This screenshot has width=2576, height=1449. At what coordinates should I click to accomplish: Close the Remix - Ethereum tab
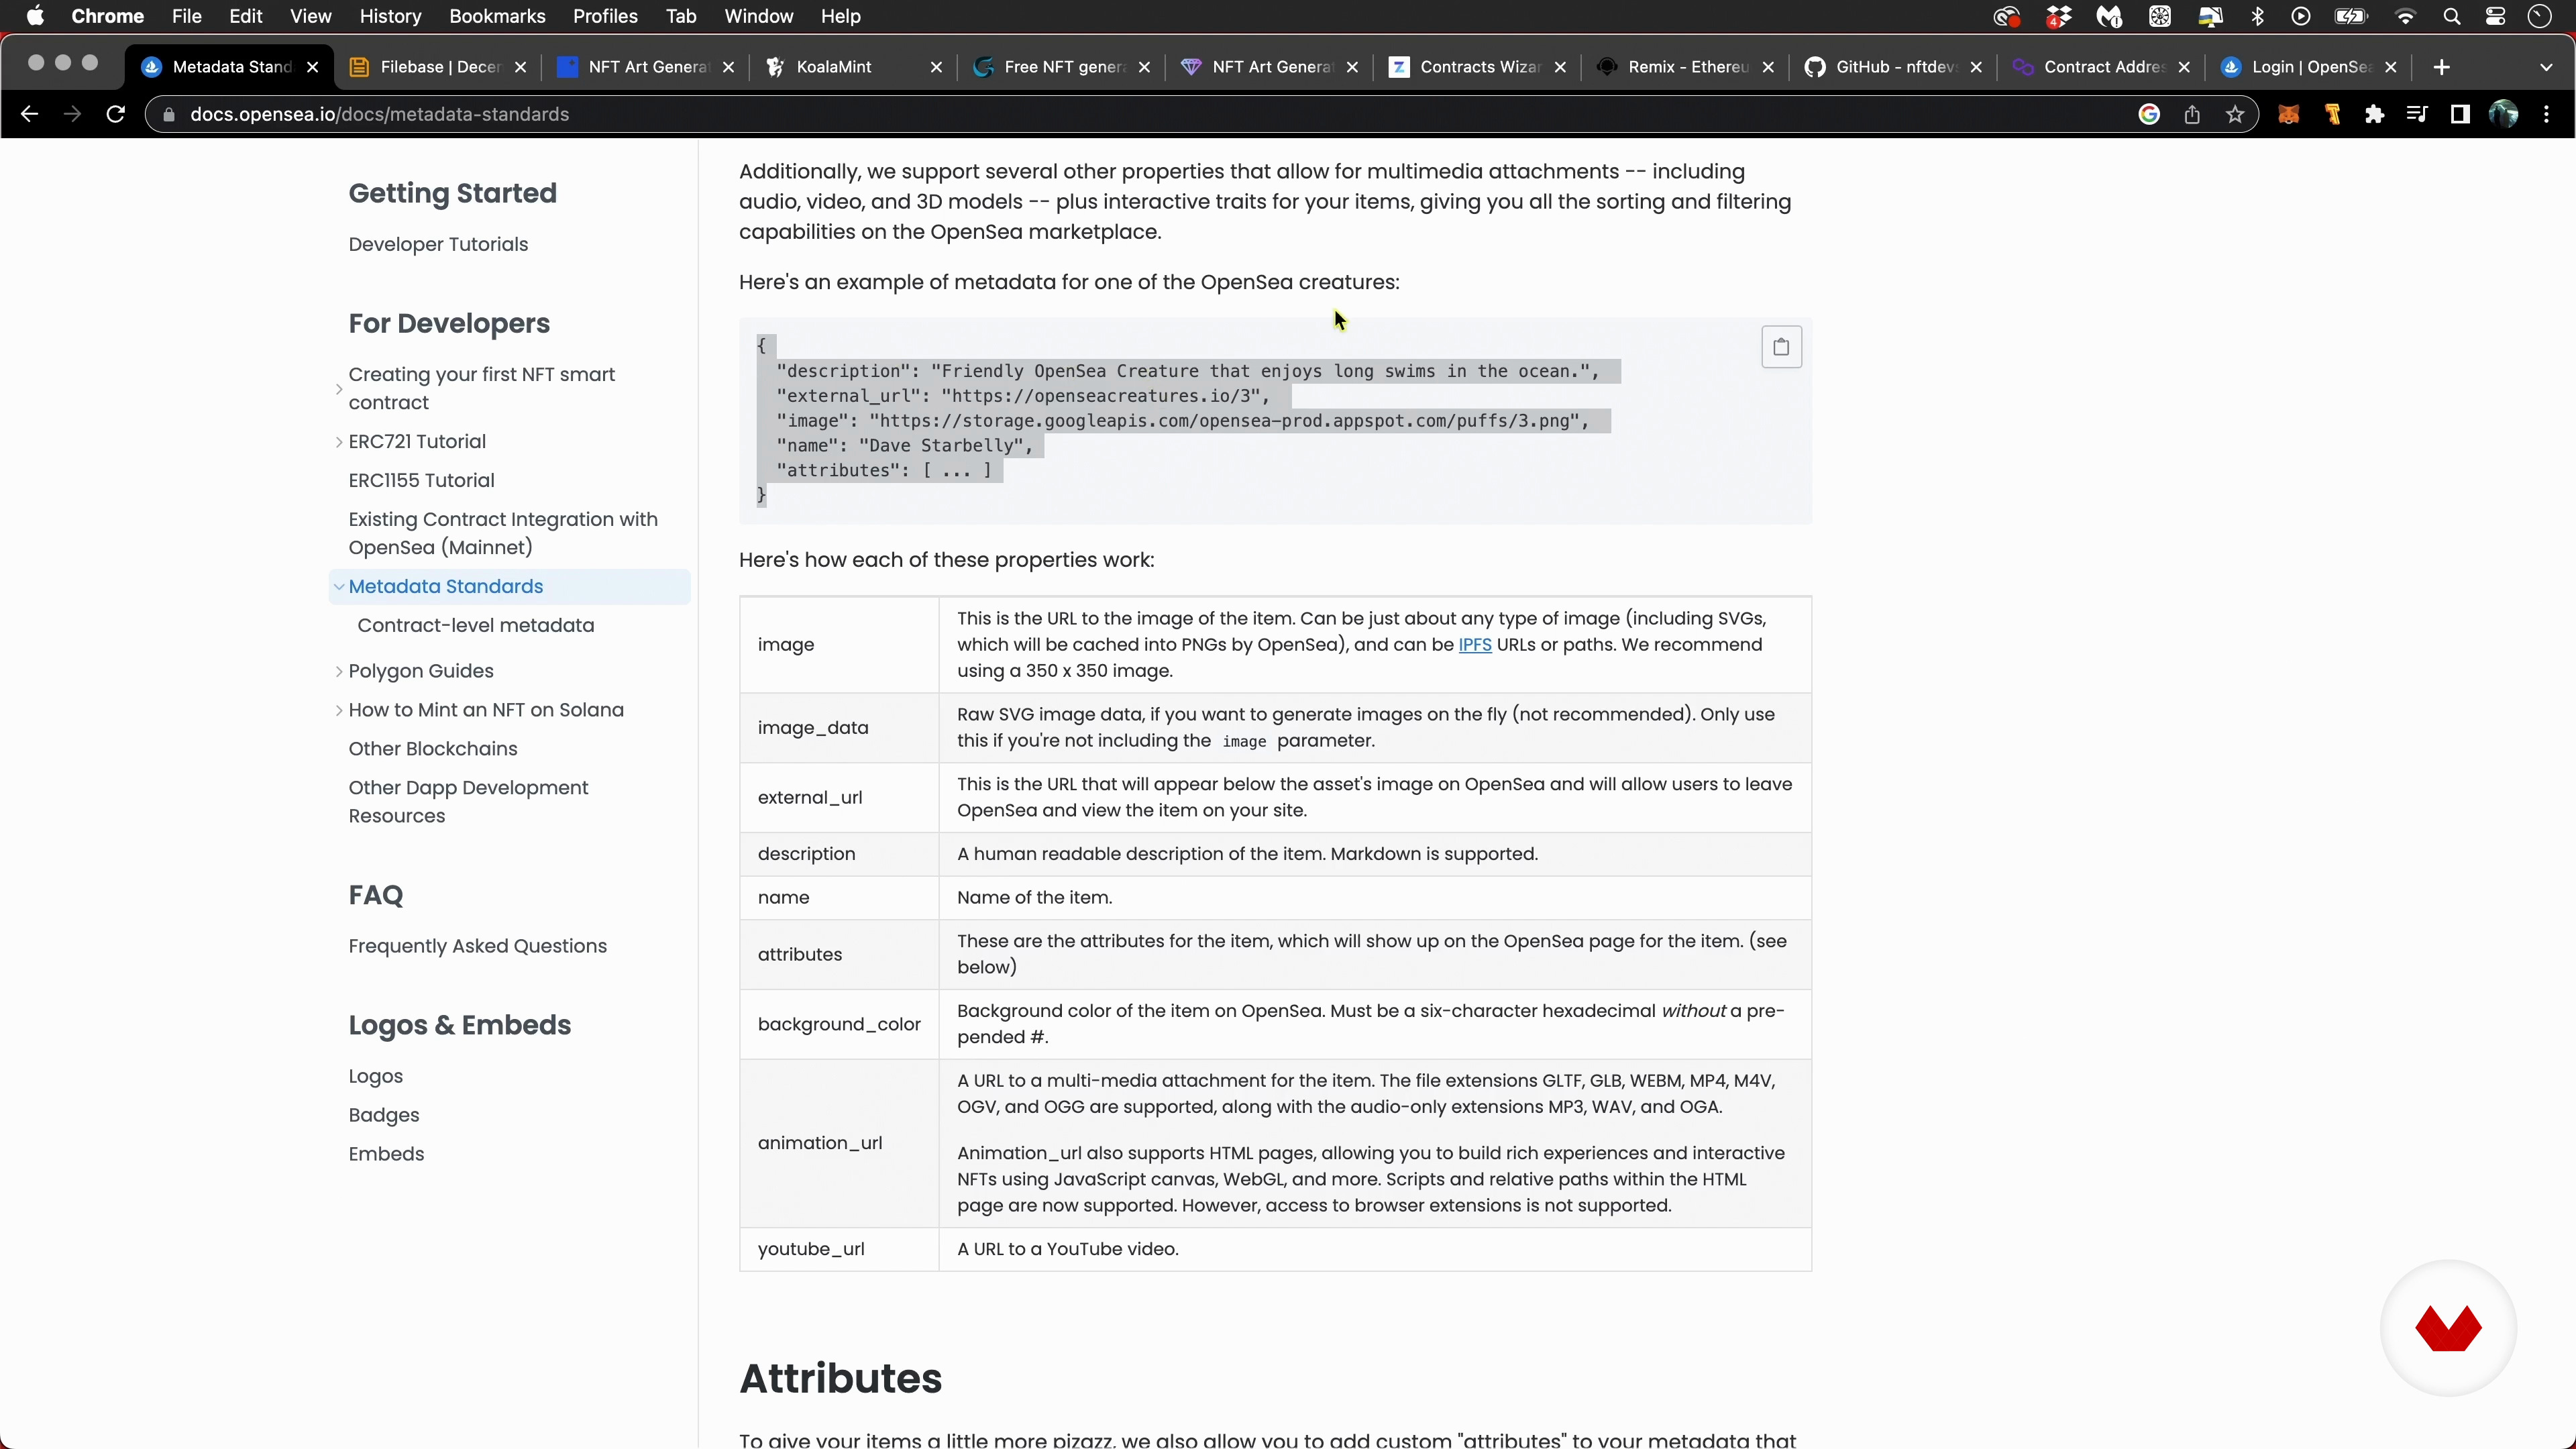1768,67
